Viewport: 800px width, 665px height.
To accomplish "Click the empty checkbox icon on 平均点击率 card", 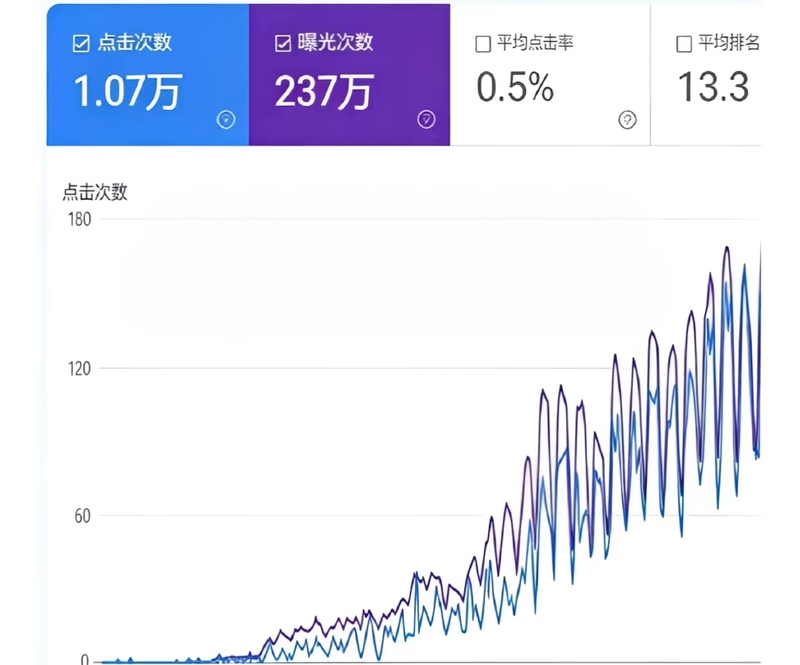I will 482,43.
